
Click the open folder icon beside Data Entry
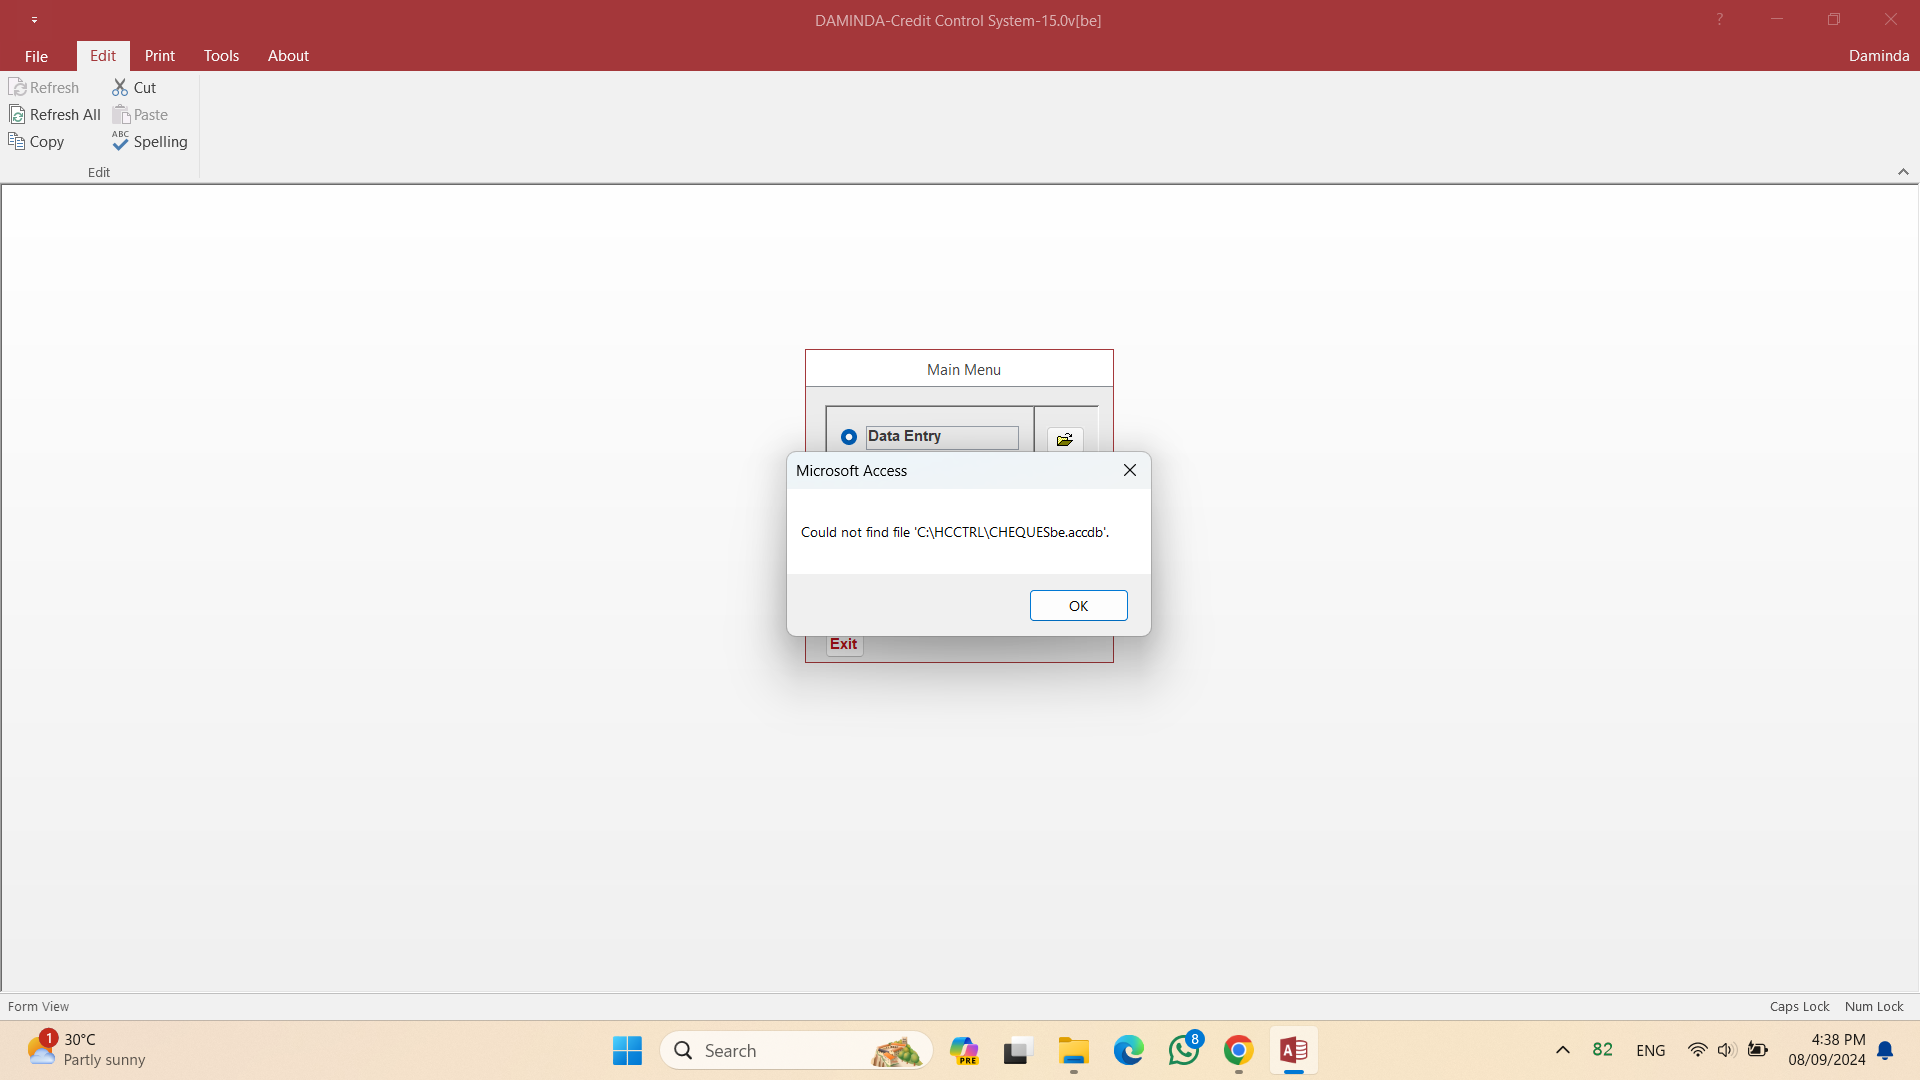[1064, 440]
